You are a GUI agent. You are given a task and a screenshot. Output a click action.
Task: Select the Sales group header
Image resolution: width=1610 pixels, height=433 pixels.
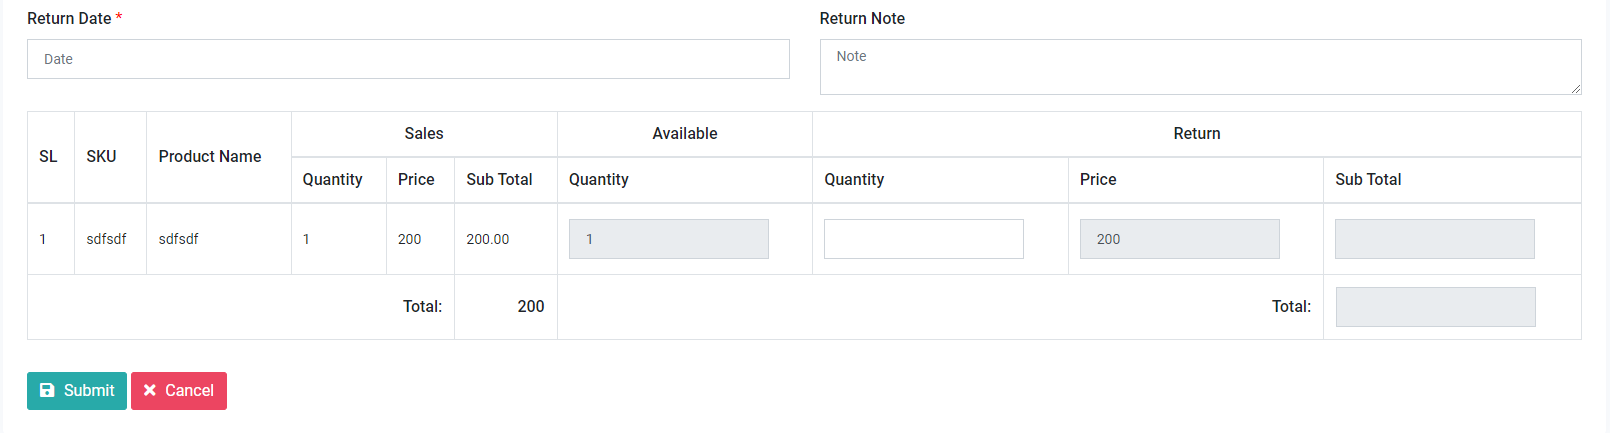pos(424,134)
